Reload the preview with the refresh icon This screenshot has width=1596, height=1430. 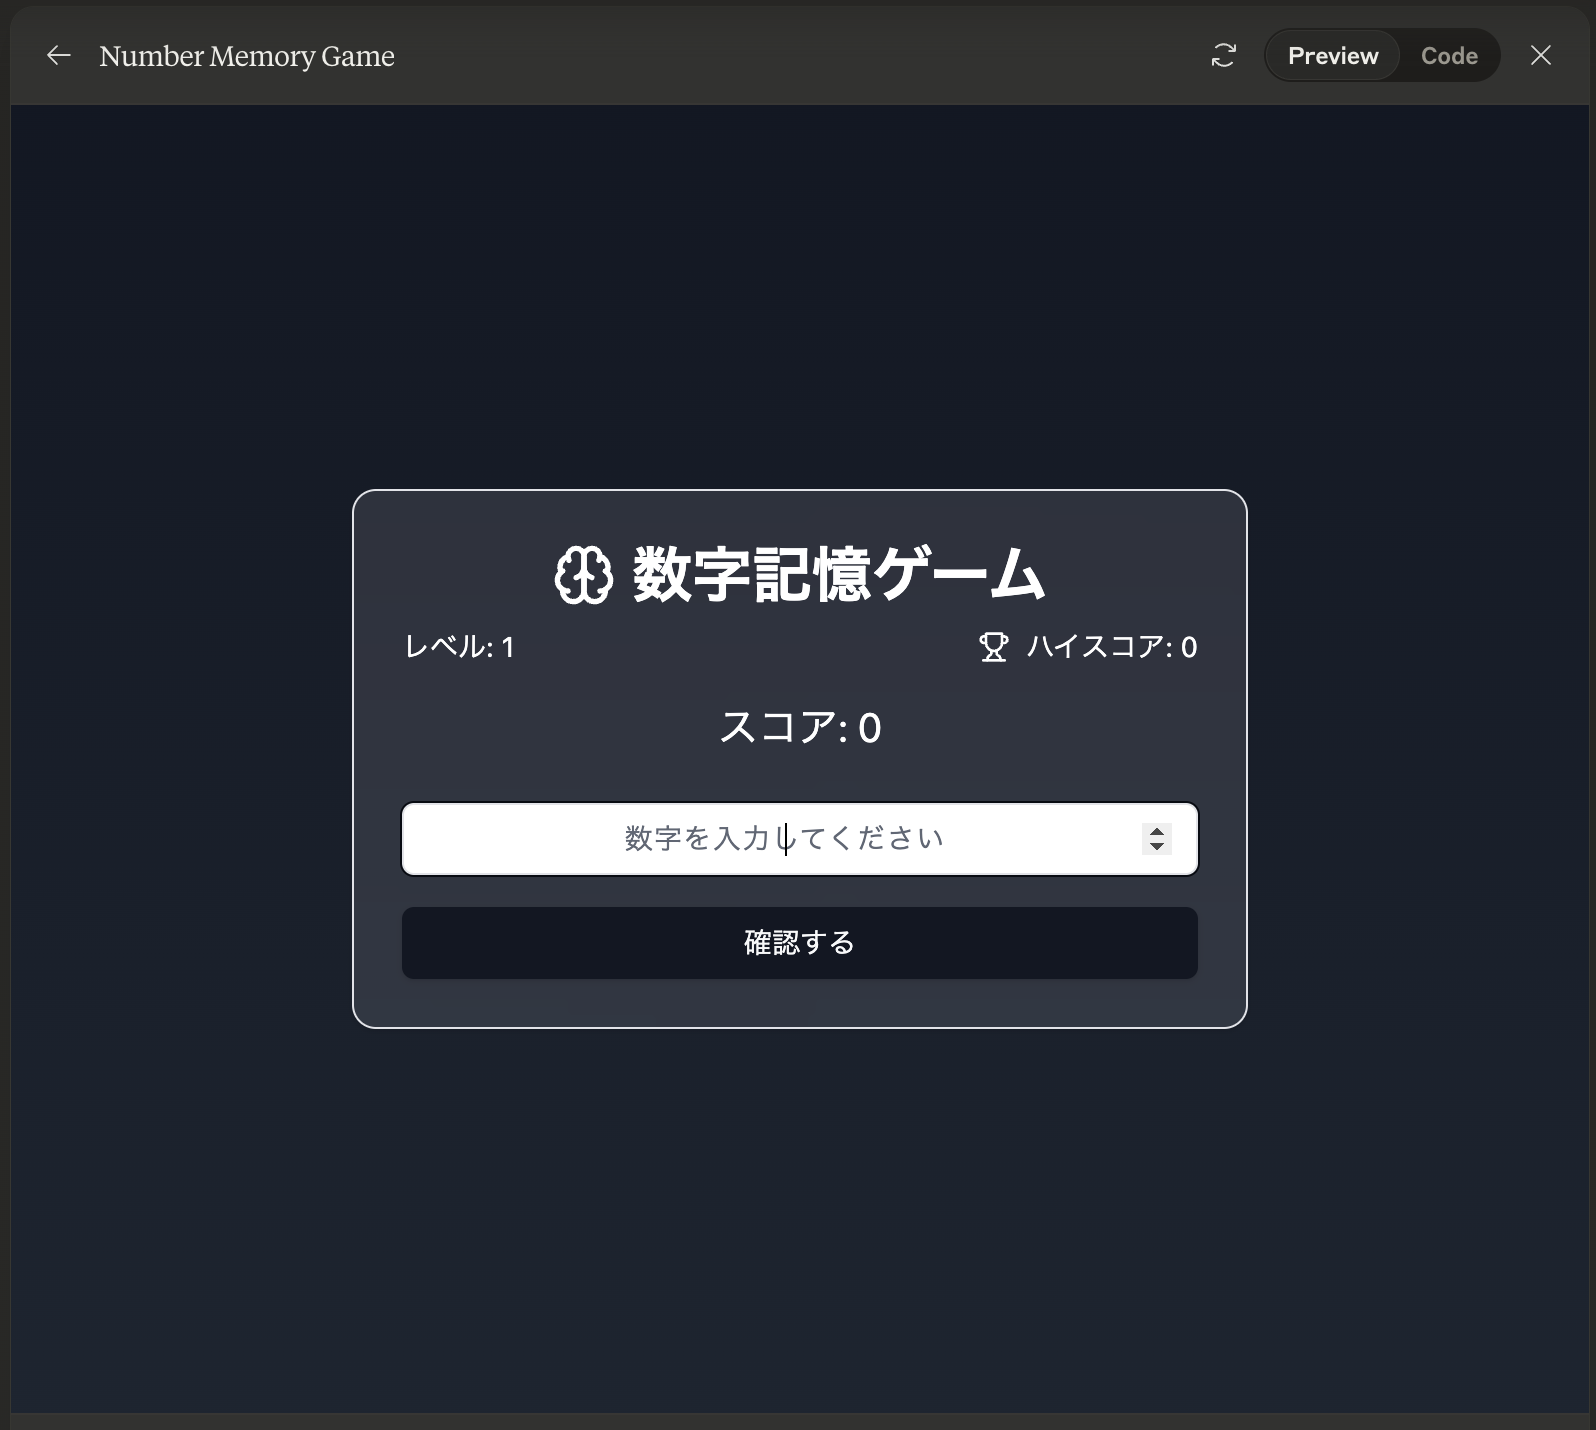pos(1223,56)
